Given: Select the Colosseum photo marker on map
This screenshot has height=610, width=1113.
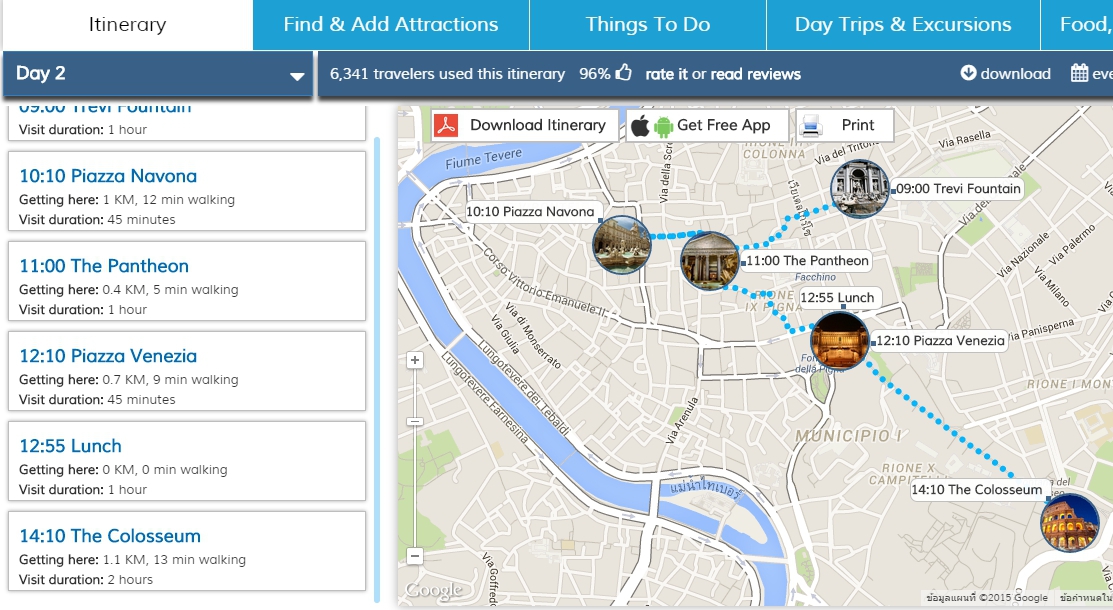Looking at the screenshot, I should [x=1069, y=523].
